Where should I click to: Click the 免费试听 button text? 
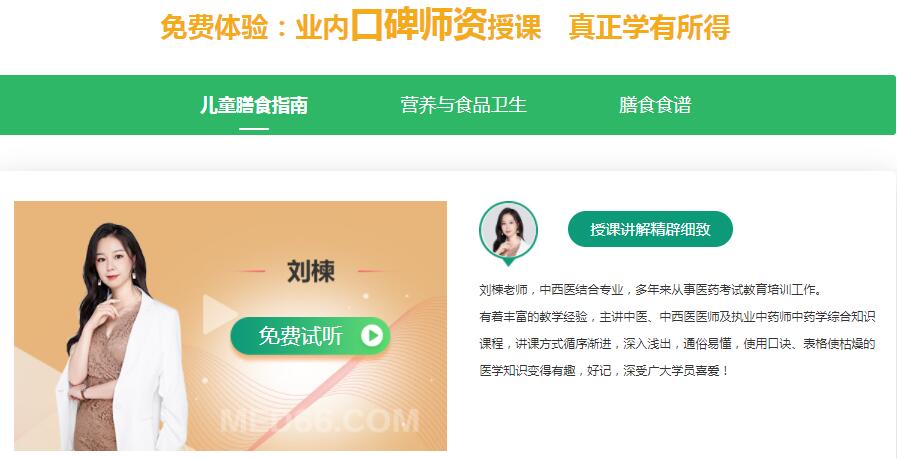pyautogui.click(x=300, y=336)
